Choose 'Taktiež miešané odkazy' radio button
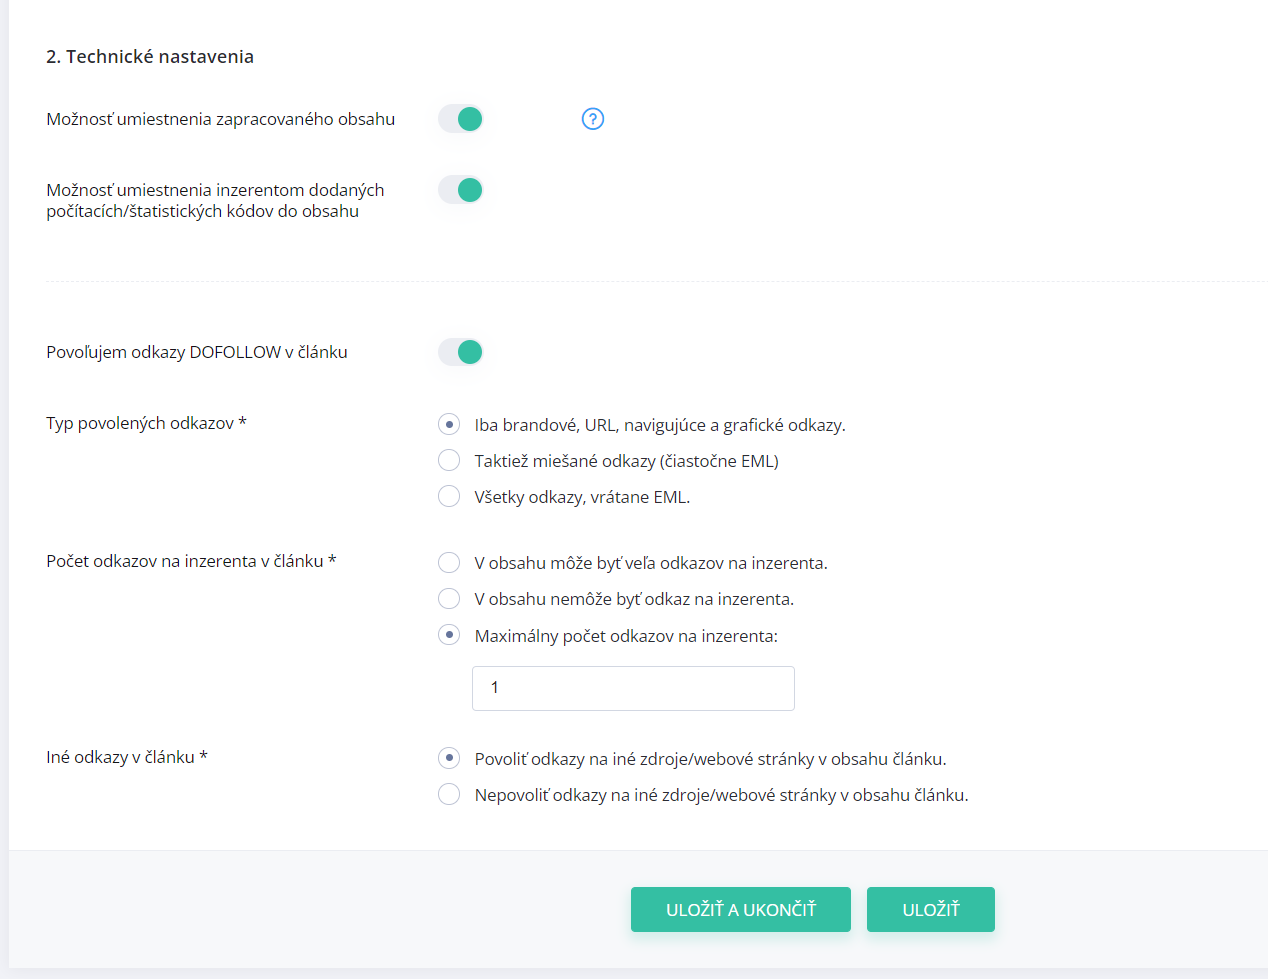Image resolution: width=1268 pixels, height=979 pixels. pos(449,461)
